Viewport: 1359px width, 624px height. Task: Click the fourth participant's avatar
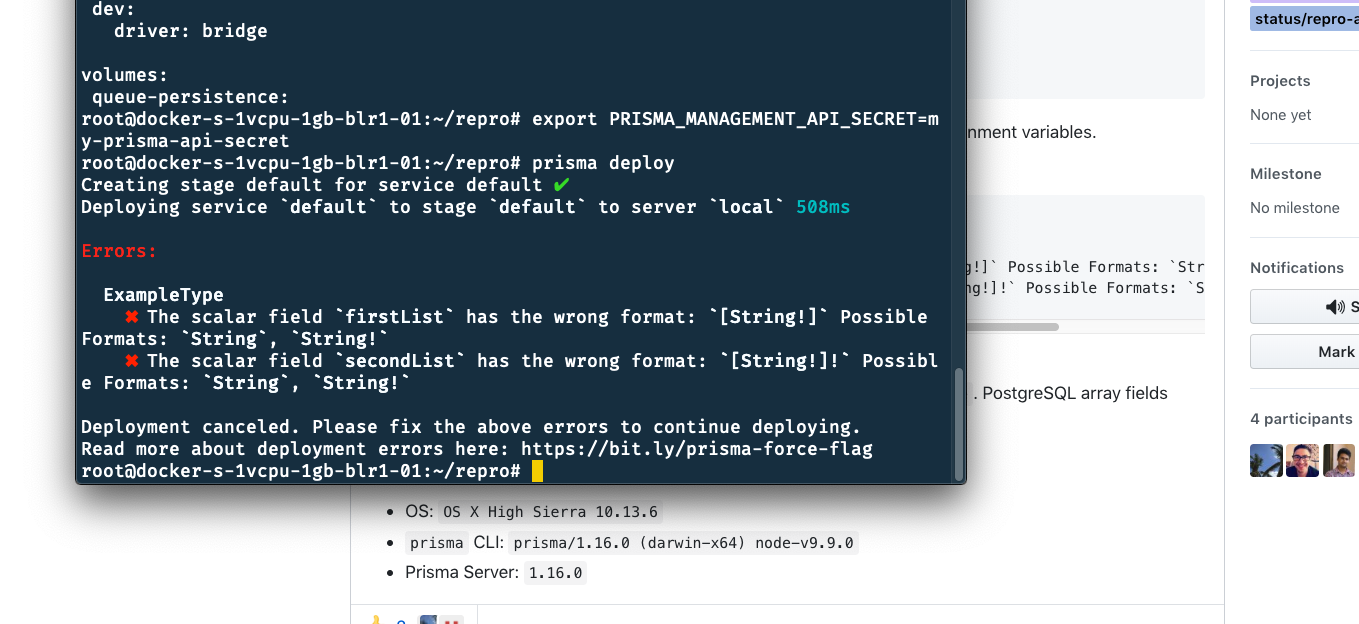tap(1357, 460)
